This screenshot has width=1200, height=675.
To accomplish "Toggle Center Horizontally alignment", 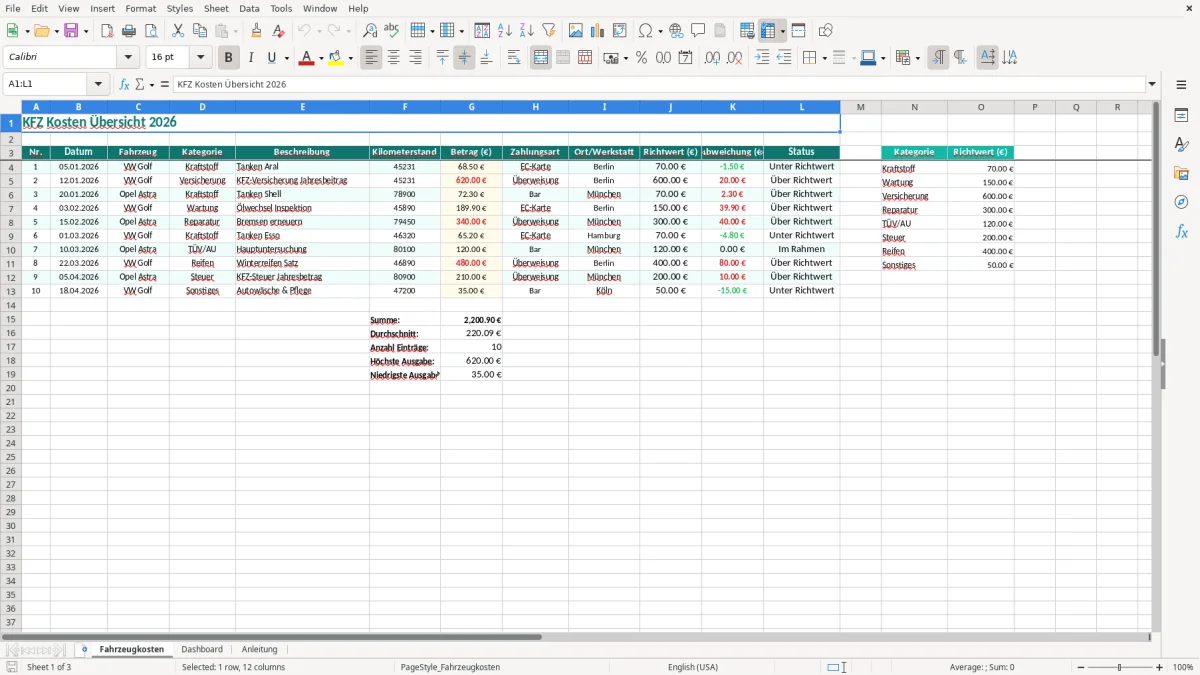I will pyautogui.click(x=393, y=58).
